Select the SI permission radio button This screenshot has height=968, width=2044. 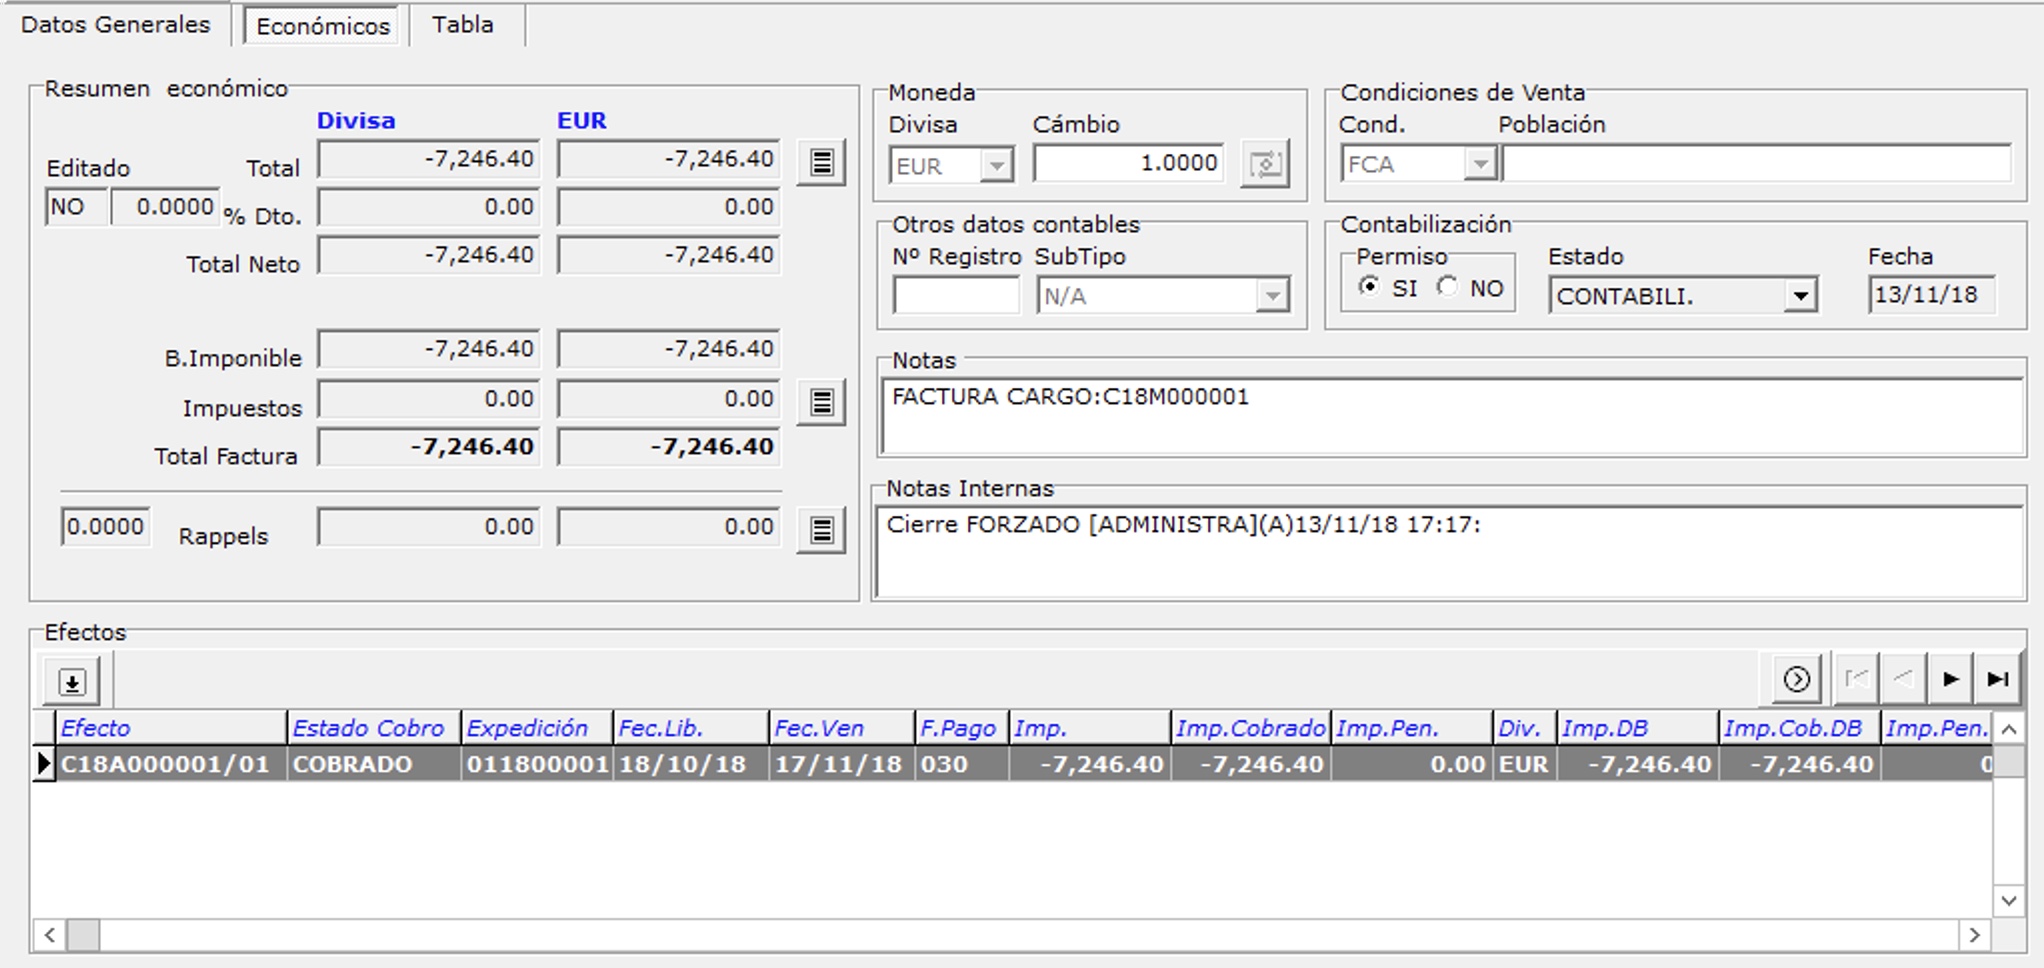tap(1369, 287)
